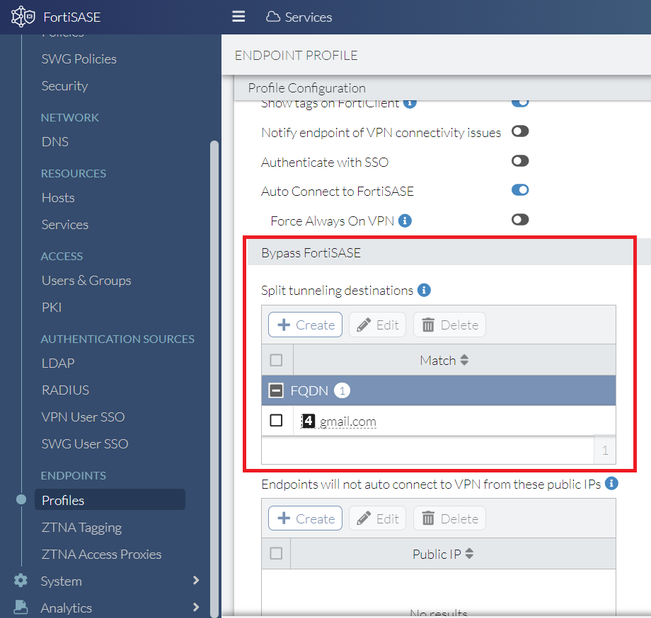
Task: Enable Authenticate with SSO switch
Action: [x=520, y=161]
